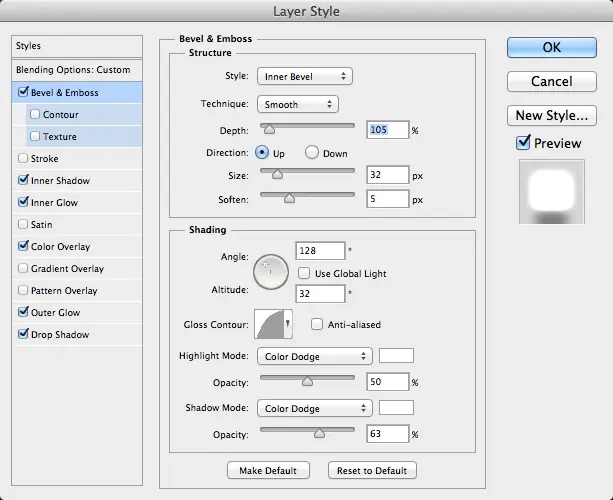Image resolution: width=613 pixels, height=500 pixels.
Task: Open the Inner Shadow settings label
Action: pos(60,180)
